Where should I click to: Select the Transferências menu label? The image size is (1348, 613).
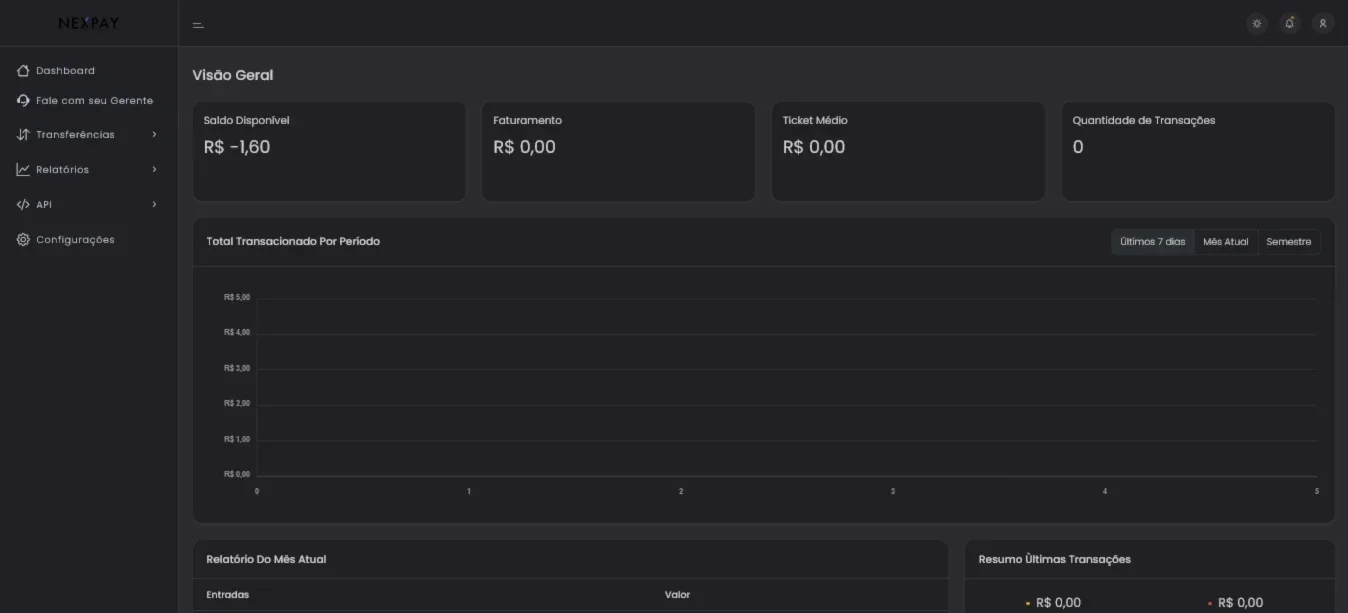point(75,135)
